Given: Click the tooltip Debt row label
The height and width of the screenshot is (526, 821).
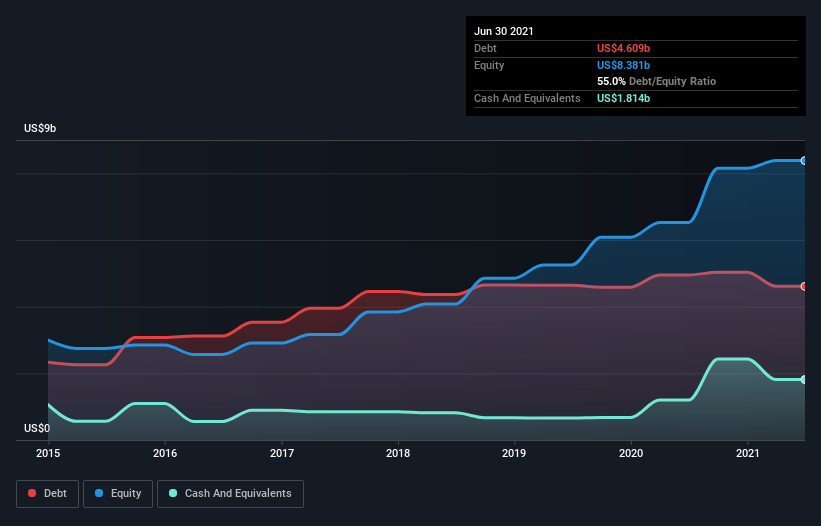Looking at the screenshot, I should click(x=485, y=48).
